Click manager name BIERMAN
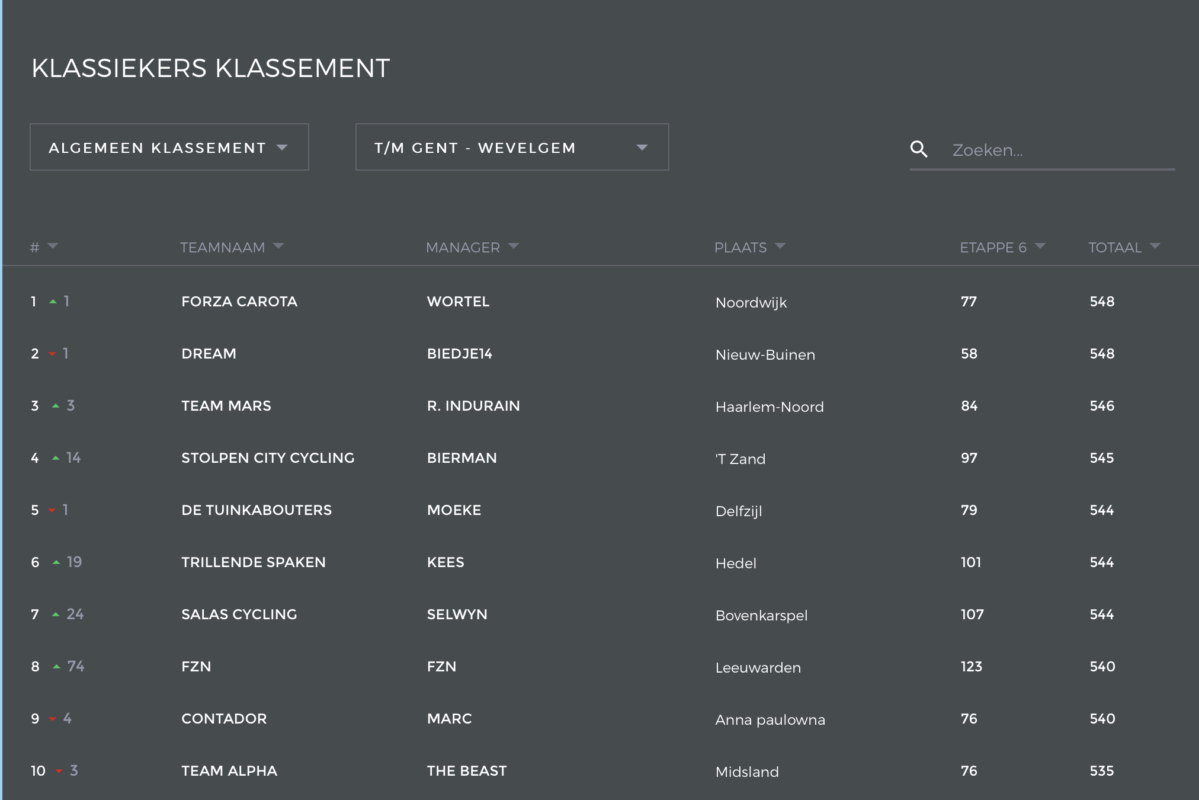 click(x=462, y=457)
